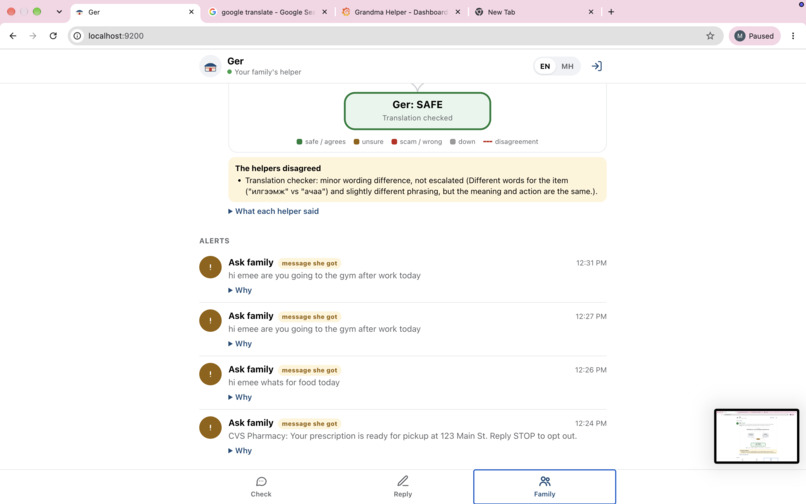Screen dimensions: 806x504
Task: Switch language to MH
Action: [x=567, y=66]
